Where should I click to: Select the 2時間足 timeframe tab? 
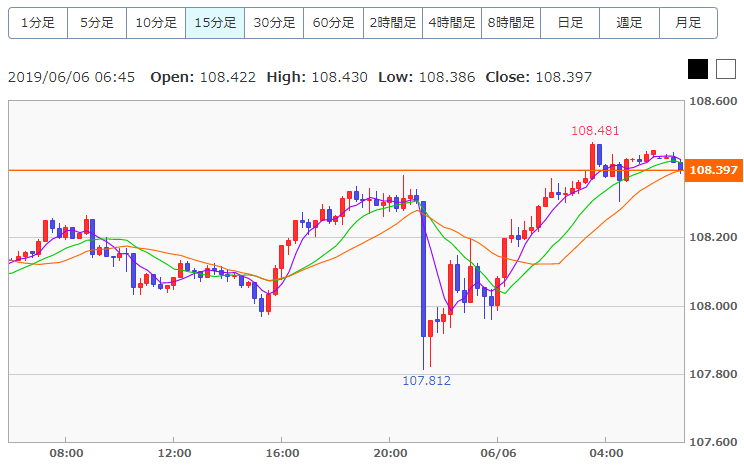tap(393, 23)
